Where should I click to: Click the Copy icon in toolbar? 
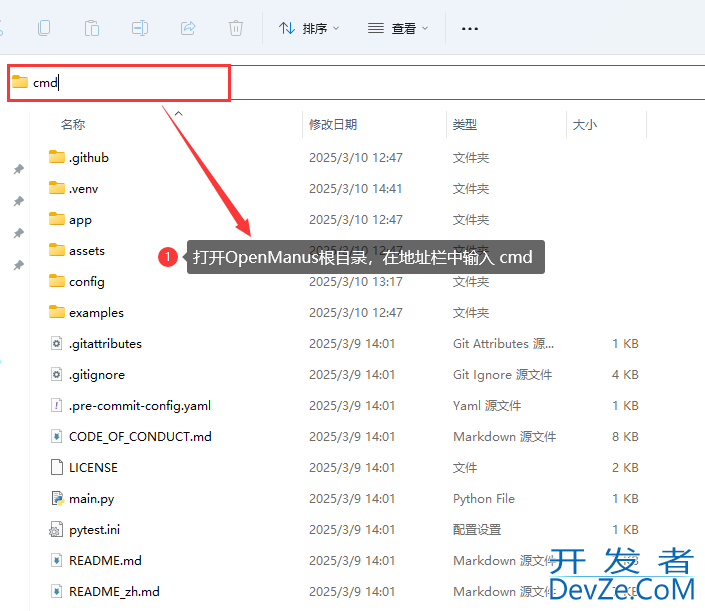pyautogui.click(x=44, y=28)
